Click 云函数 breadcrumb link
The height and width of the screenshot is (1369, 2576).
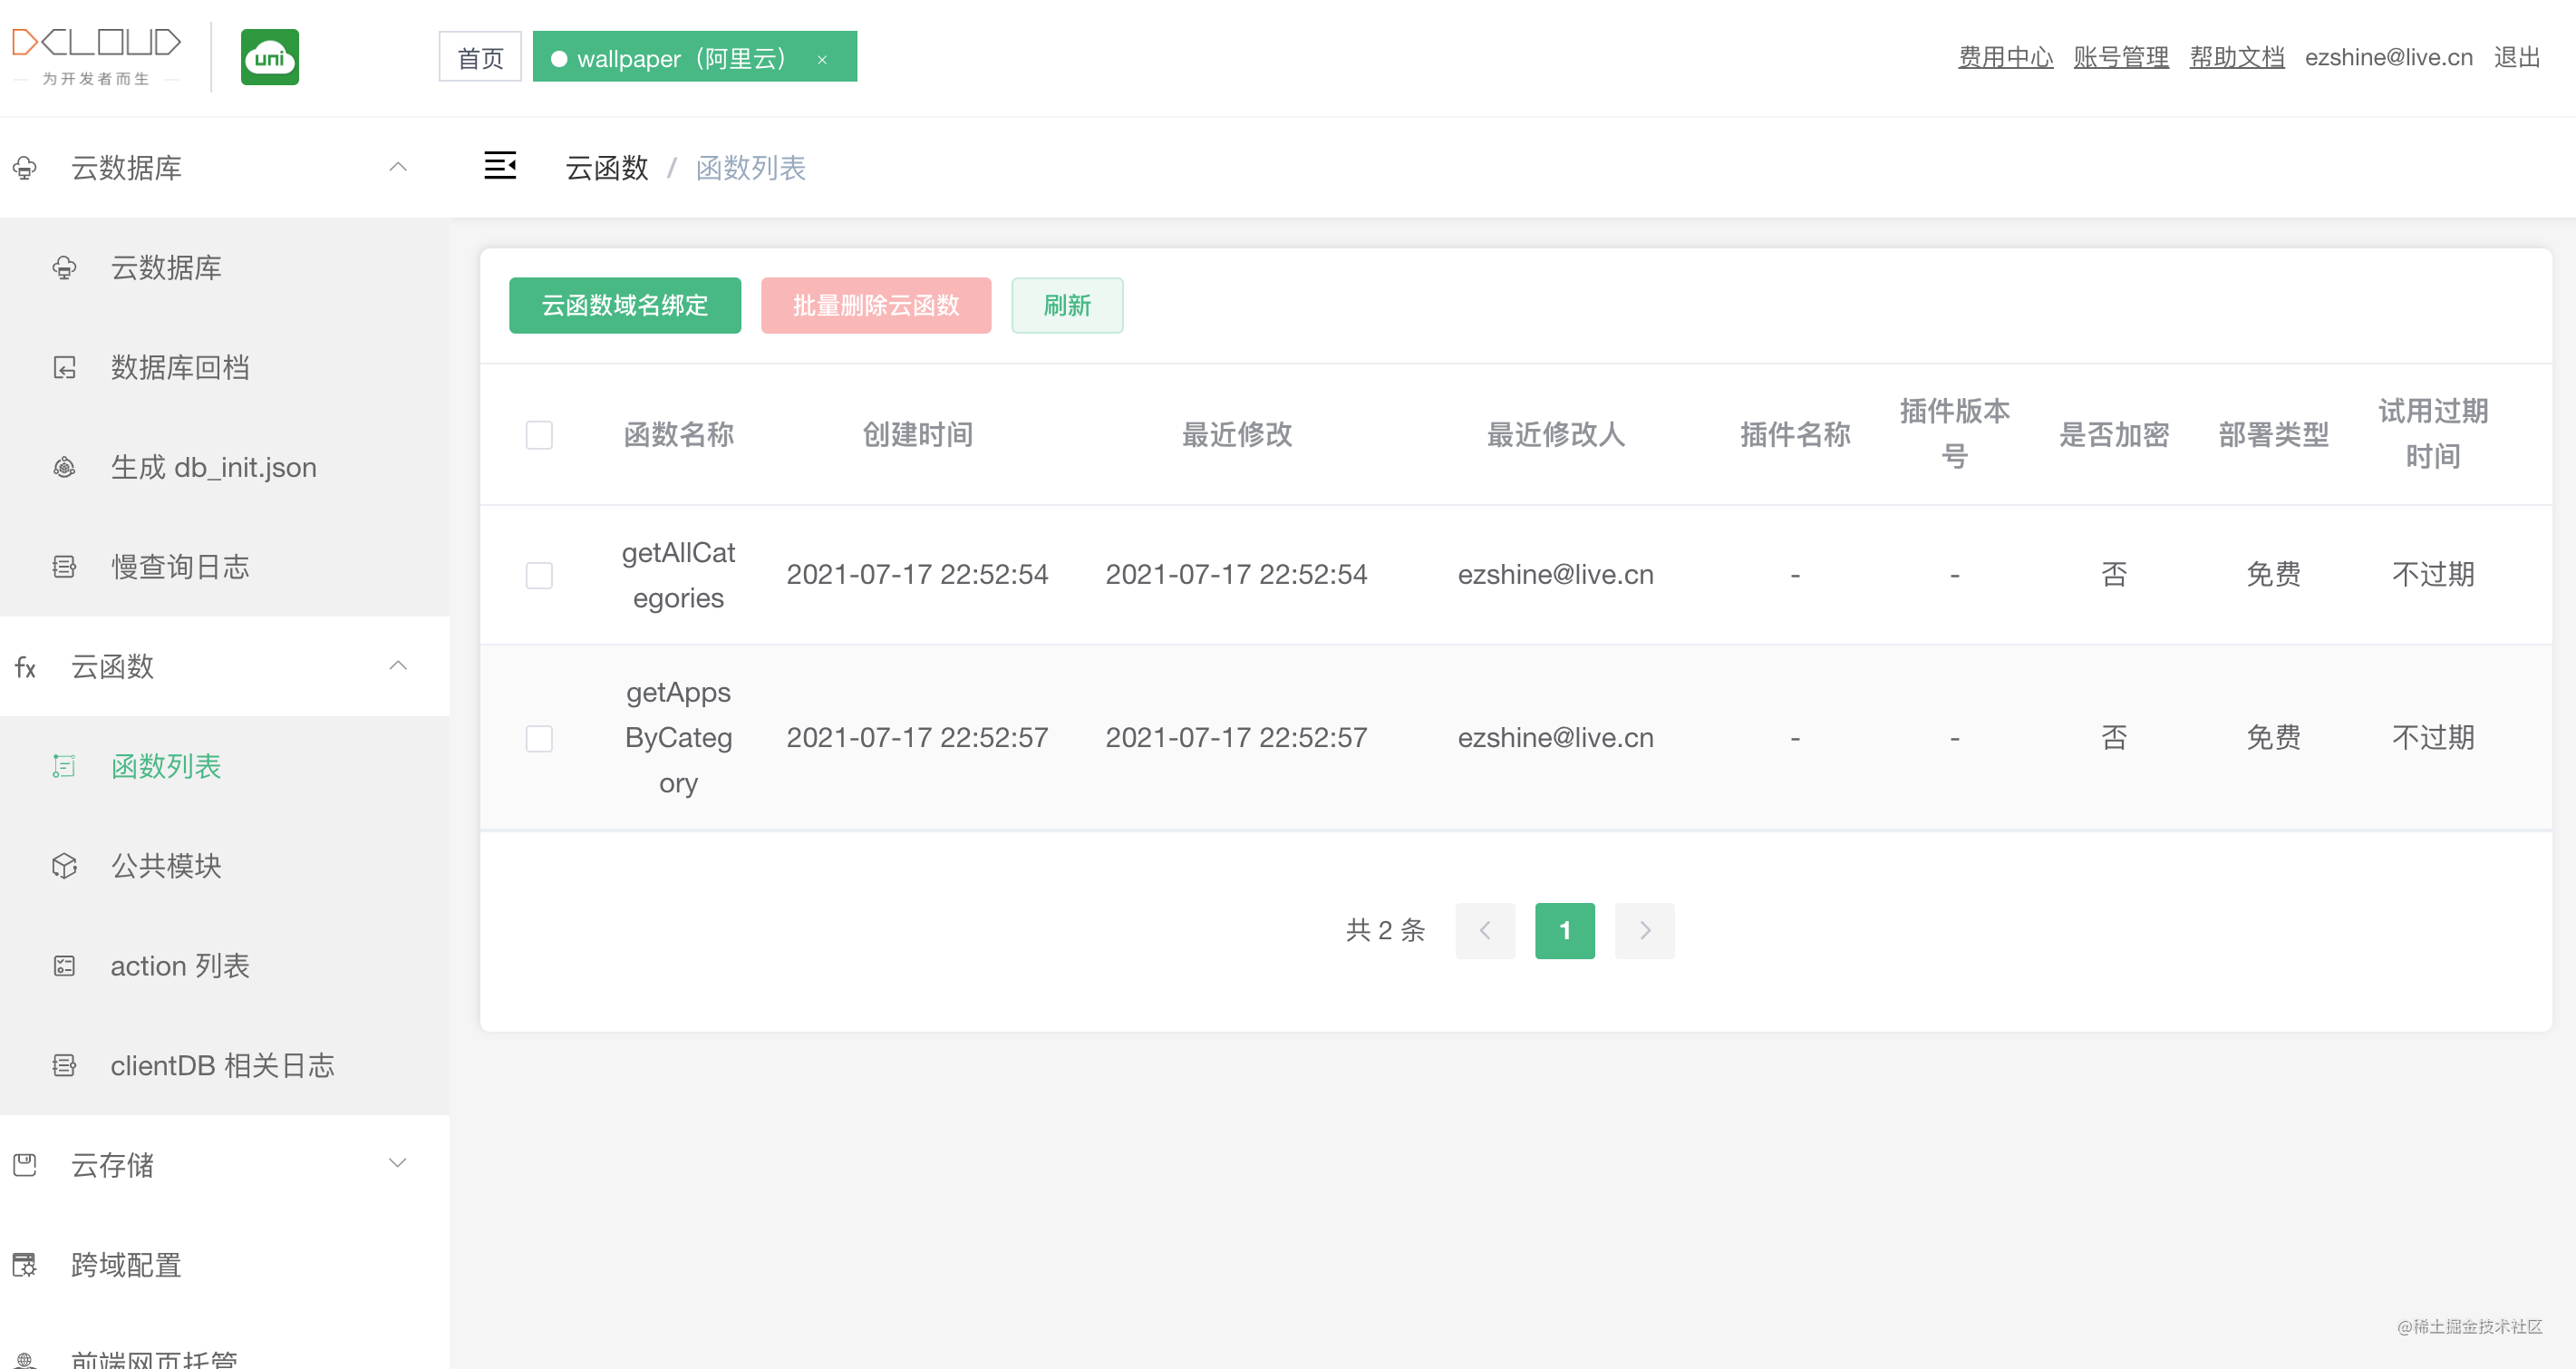coord(607,167)
